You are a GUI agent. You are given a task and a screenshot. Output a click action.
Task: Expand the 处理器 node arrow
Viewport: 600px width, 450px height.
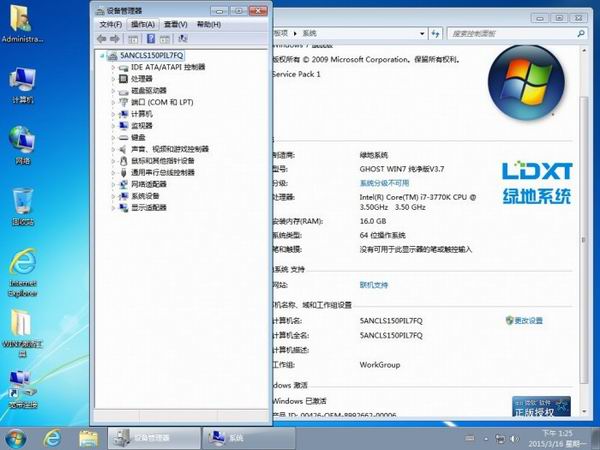tap(113, 79)
